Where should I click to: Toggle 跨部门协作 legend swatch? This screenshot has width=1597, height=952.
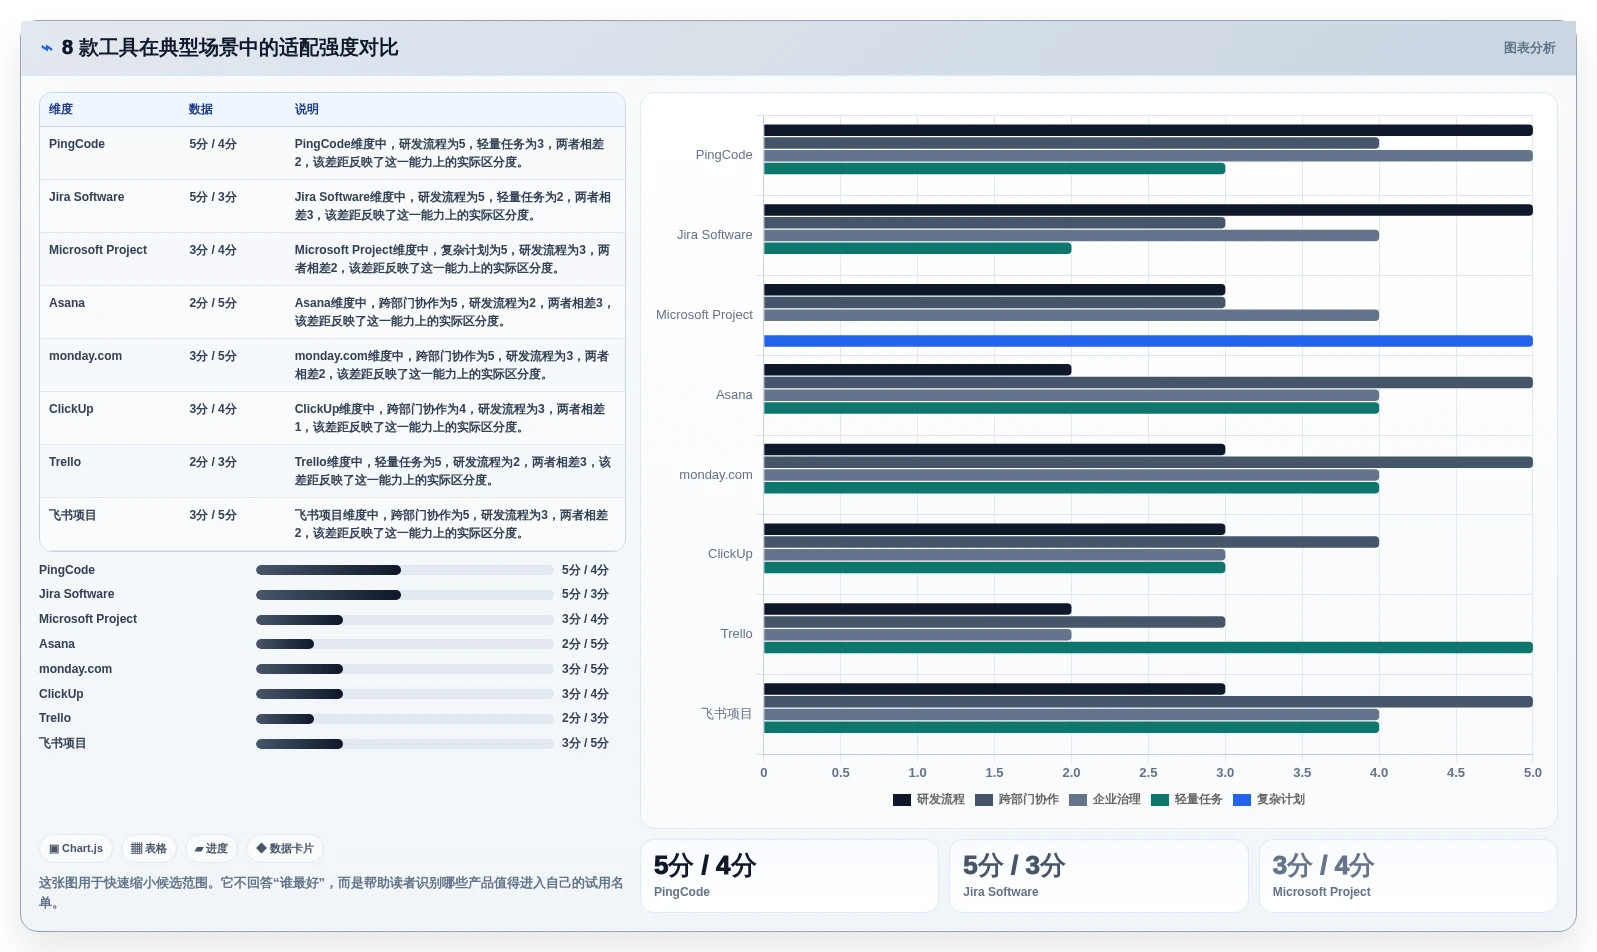(984, 800)
